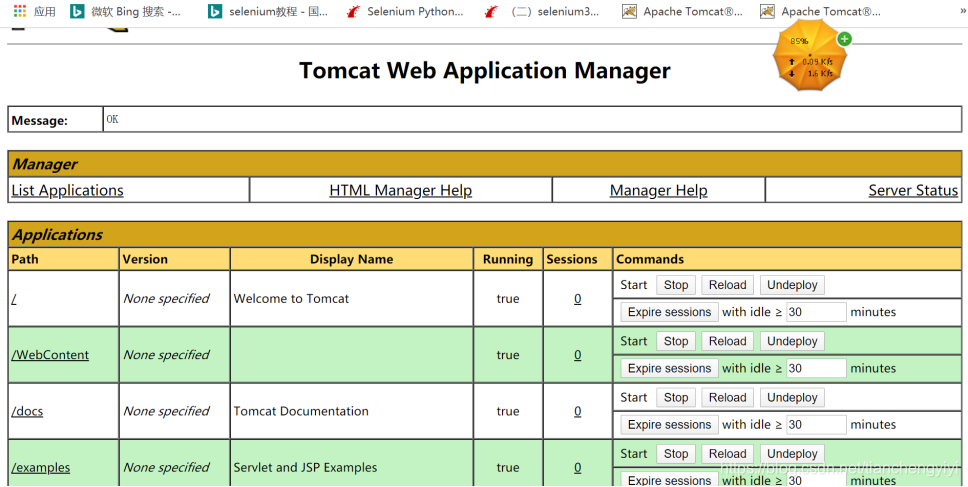Screen dimensions: 968x487
Task: Open the /WebContent path link
Action: pos(50,355)
